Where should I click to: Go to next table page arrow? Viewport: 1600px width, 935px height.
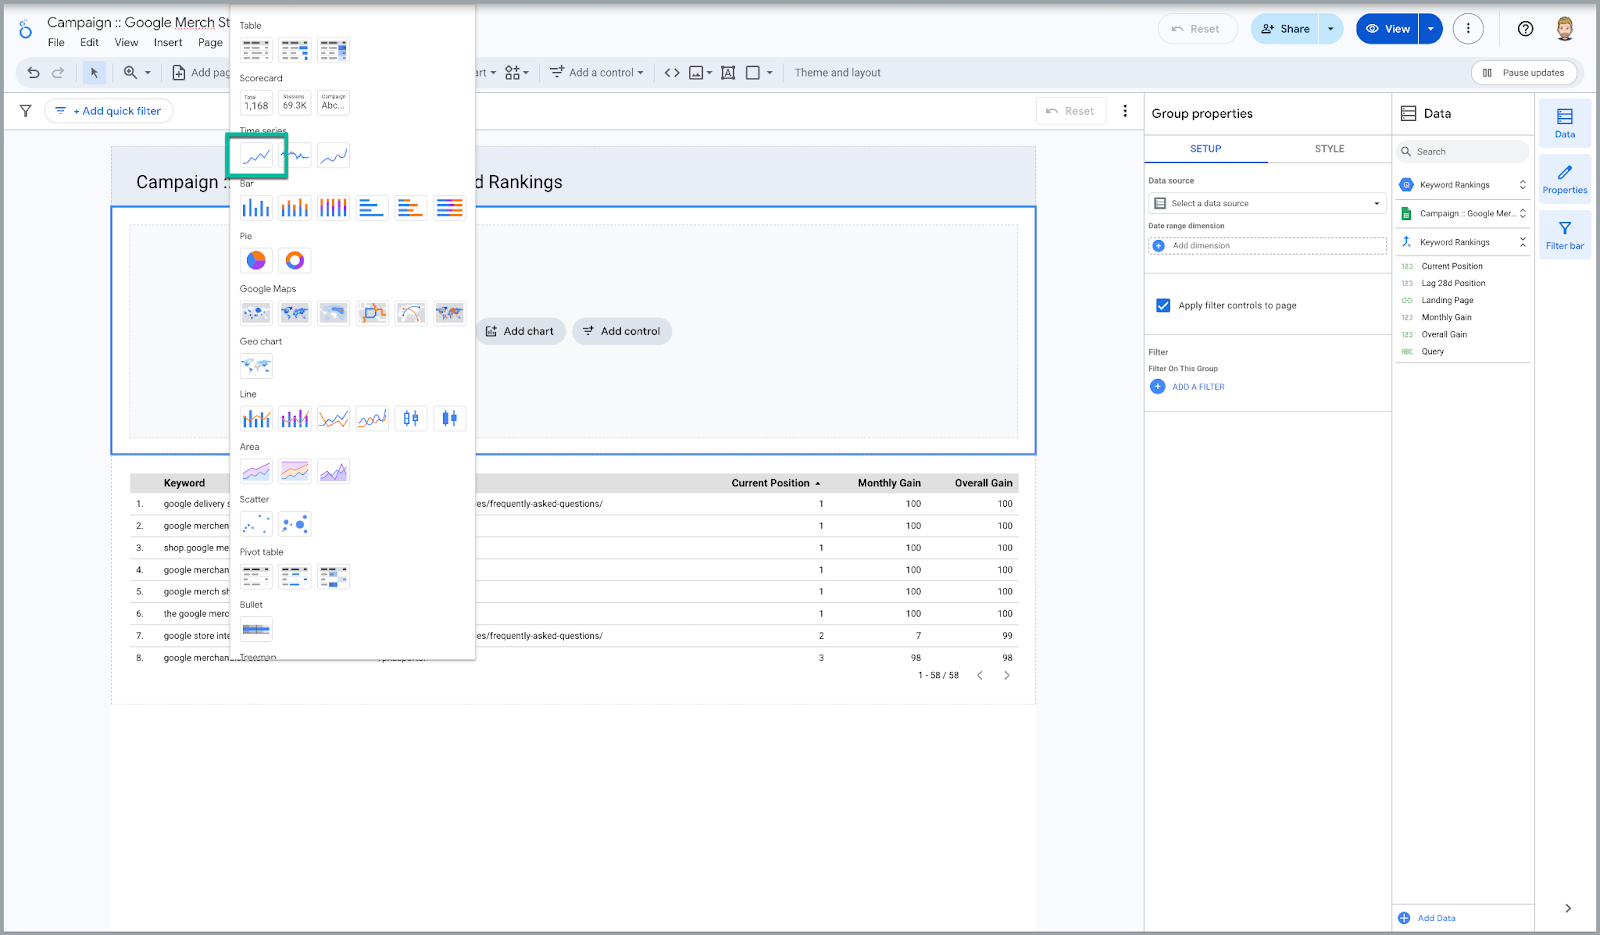pyautogui.click(x=1007, y=675)
